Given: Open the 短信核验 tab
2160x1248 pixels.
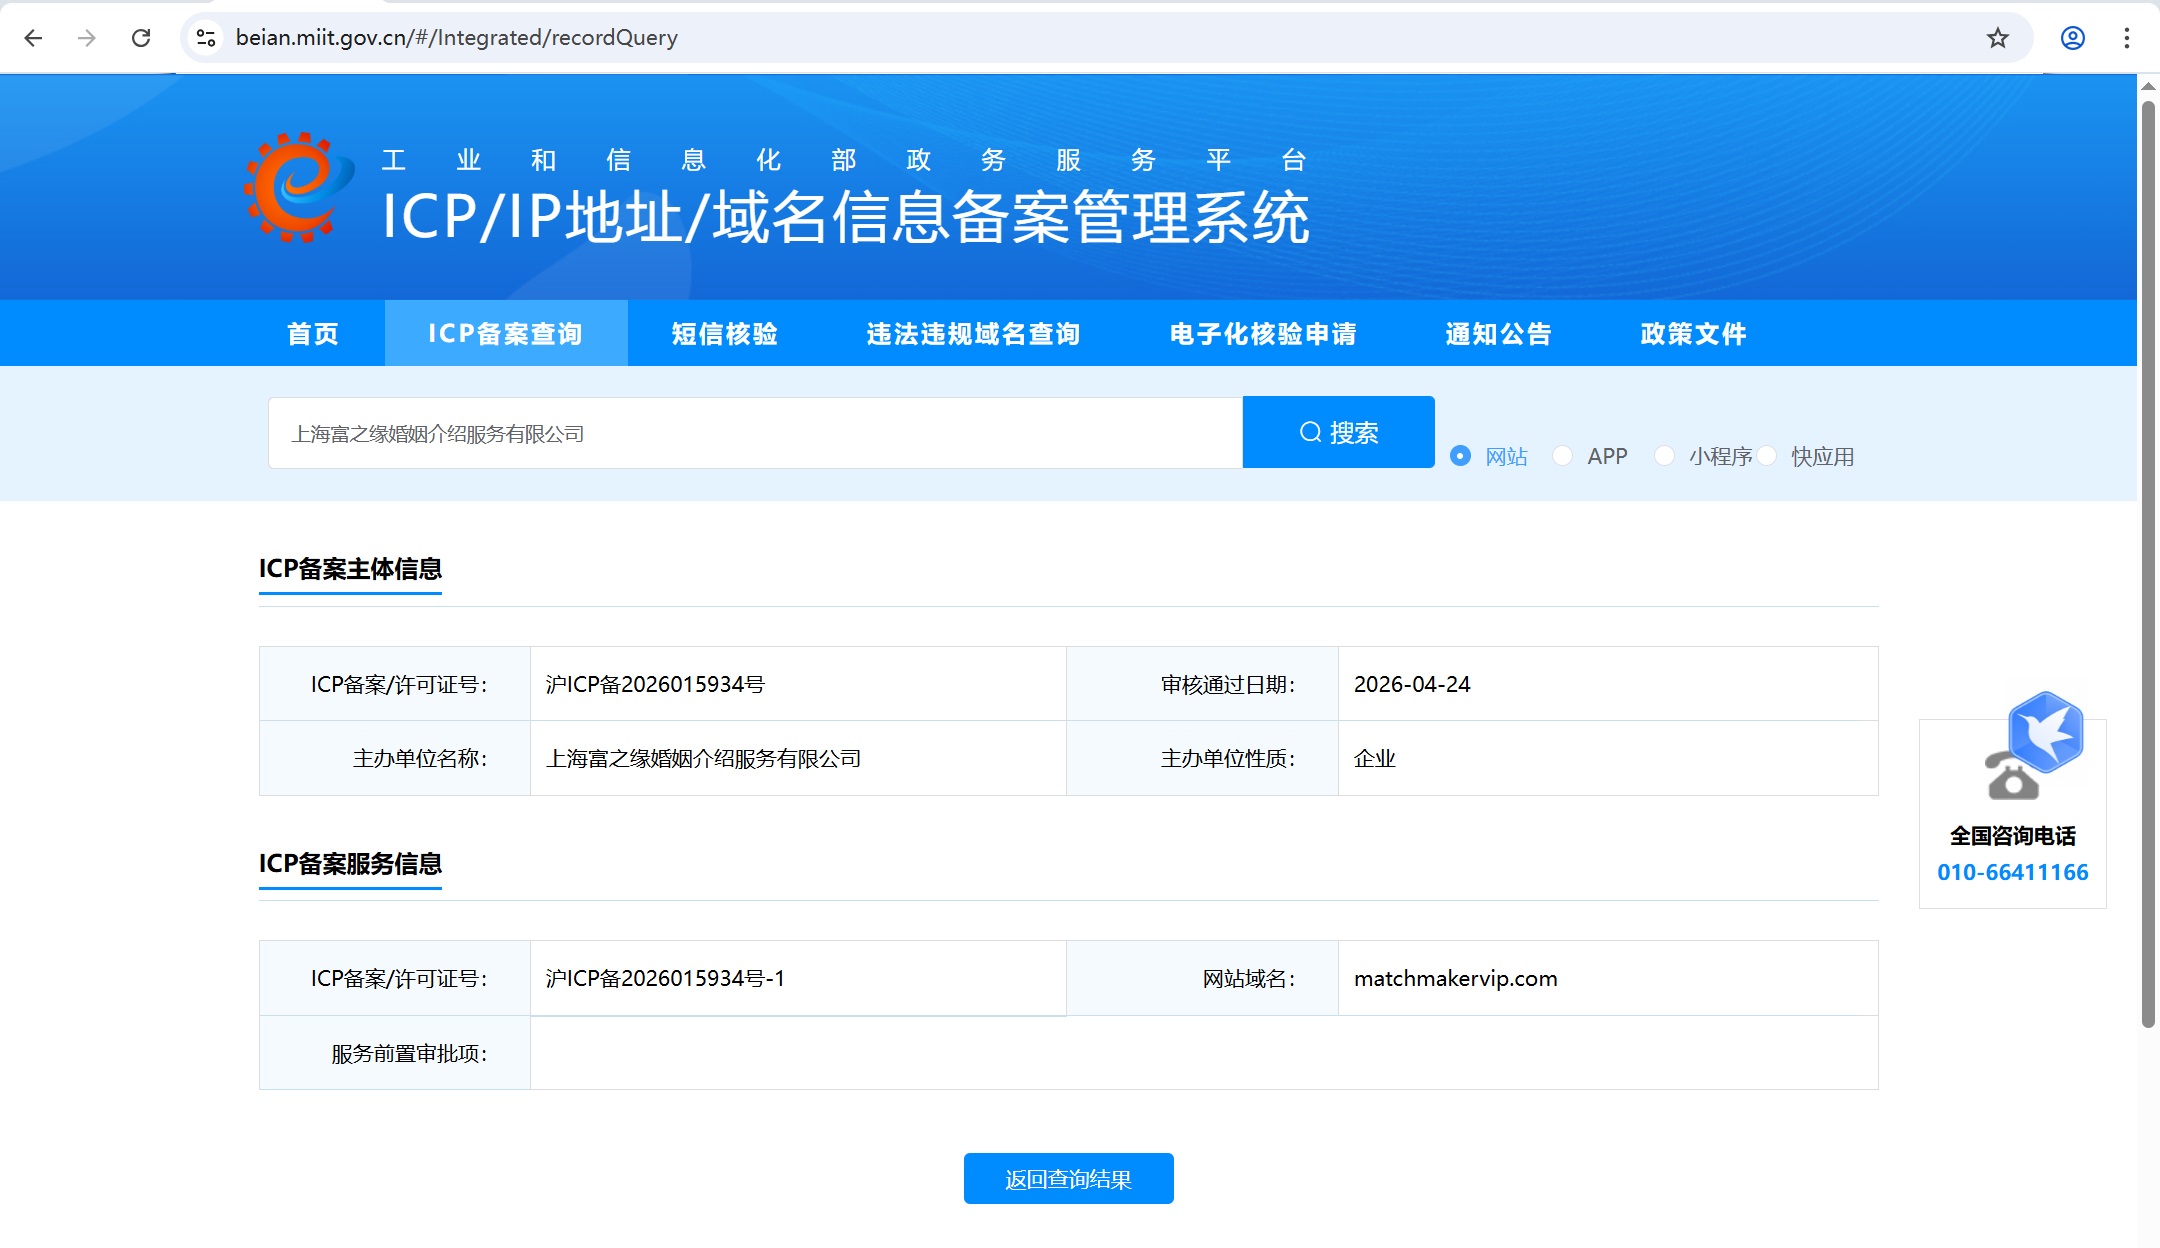Looking at the screenshot, I should 725,333.
